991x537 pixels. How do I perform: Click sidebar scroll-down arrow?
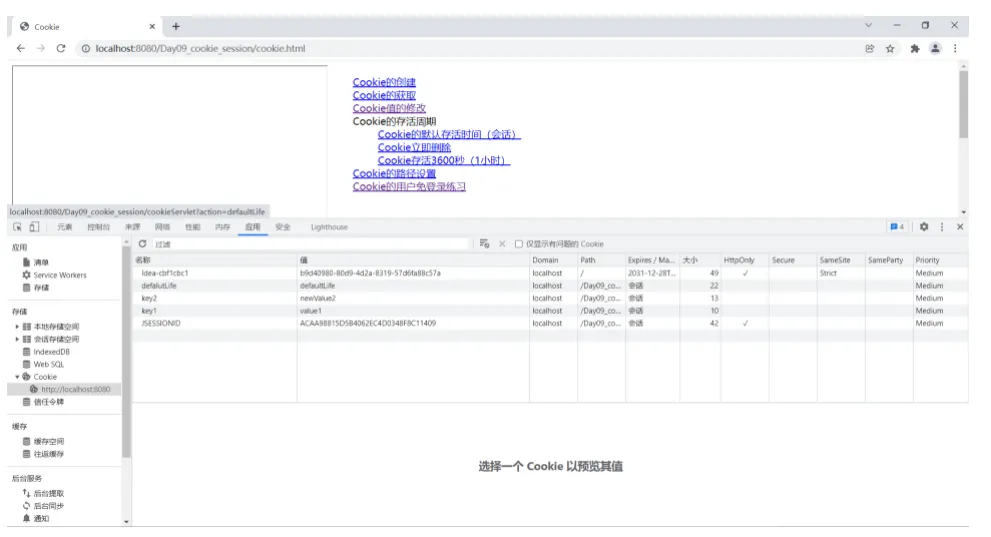click(x=126, y=522)
